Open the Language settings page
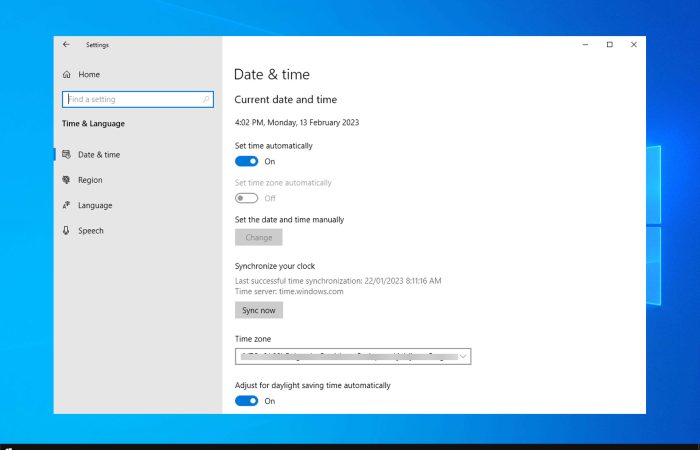The height and width of the screenshot is (450, 700). [95, 205]
